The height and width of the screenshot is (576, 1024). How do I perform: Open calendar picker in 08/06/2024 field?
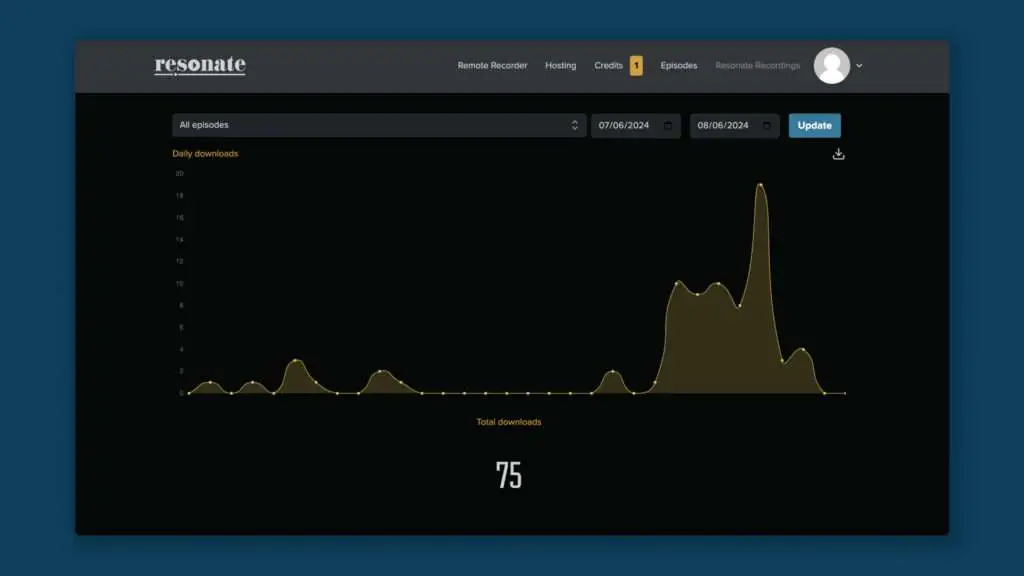(766, 126)
